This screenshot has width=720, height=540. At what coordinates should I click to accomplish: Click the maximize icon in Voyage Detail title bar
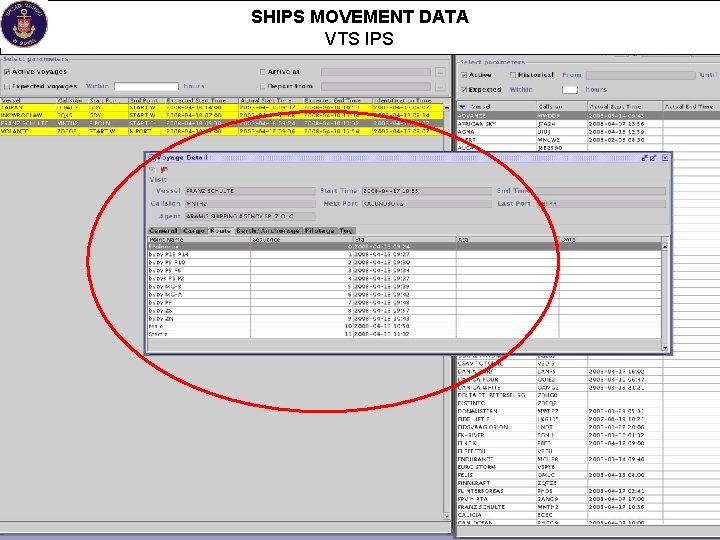click(653, 158)
